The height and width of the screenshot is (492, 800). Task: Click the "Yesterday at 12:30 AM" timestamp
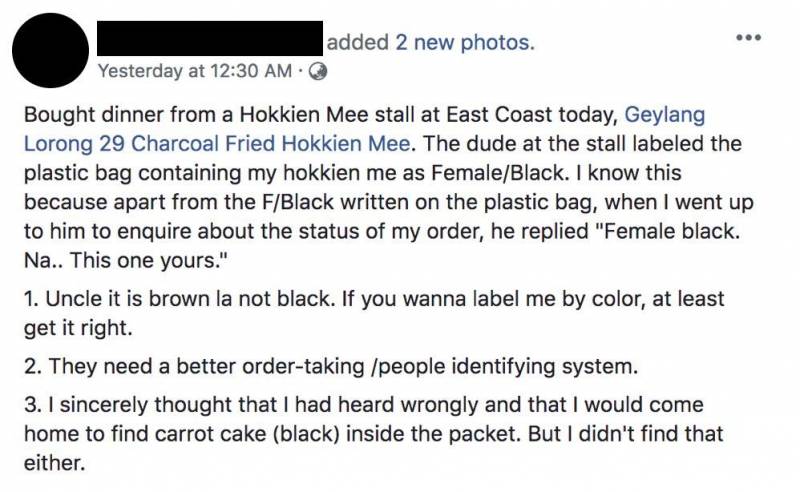point(196,71)
